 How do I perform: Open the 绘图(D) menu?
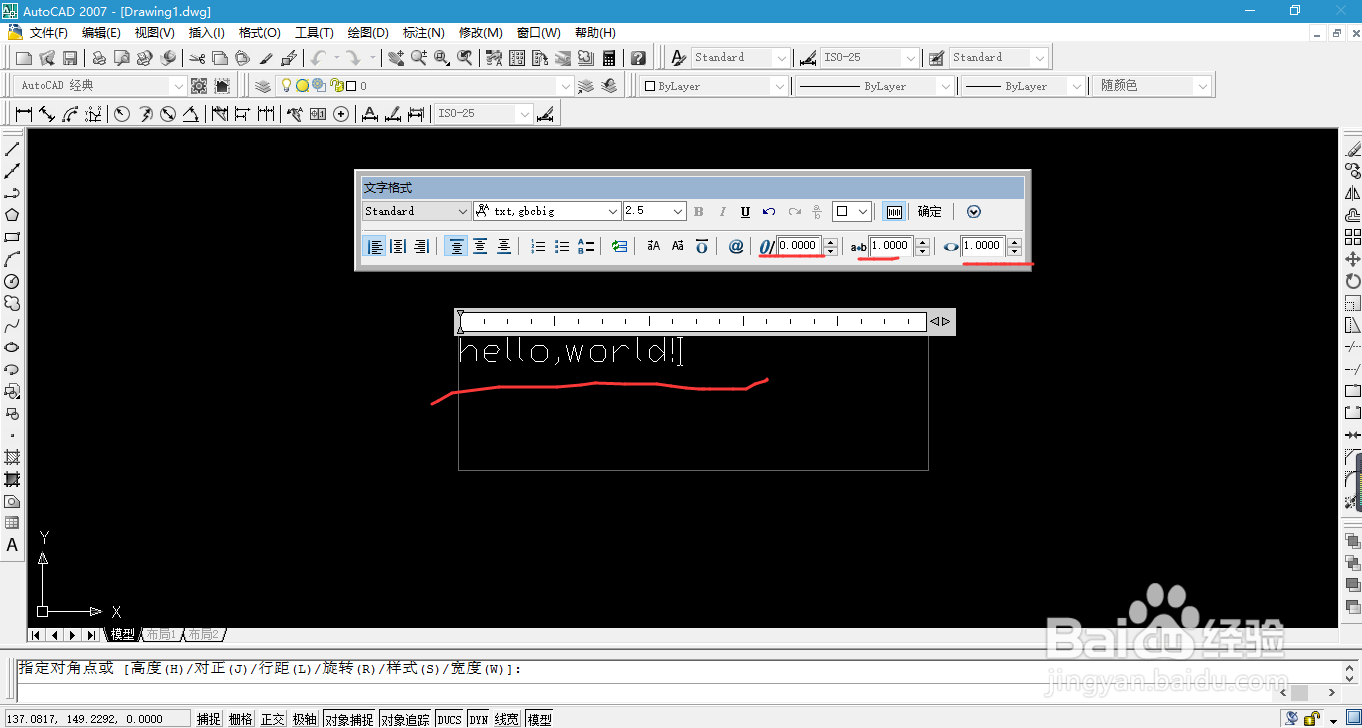[368, 33]
